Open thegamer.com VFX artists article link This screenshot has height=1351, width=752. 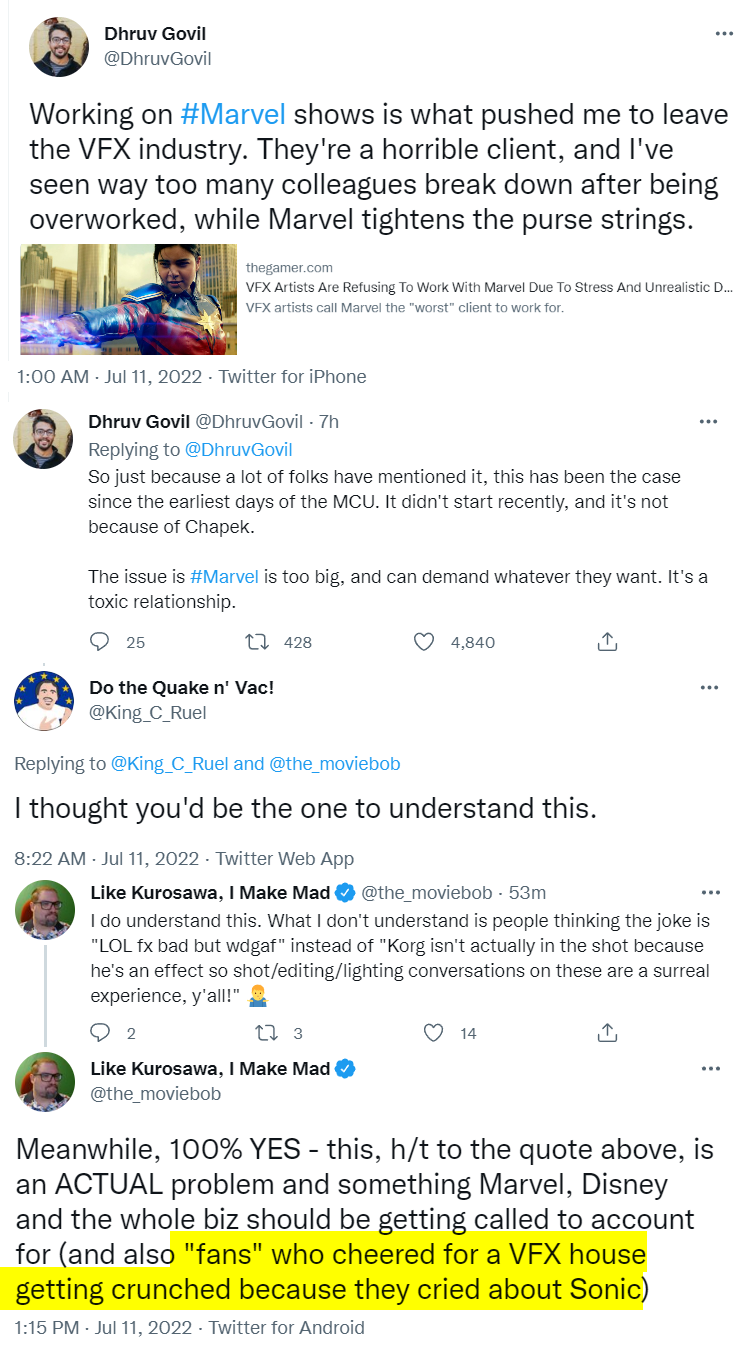(x=405, y=288)
